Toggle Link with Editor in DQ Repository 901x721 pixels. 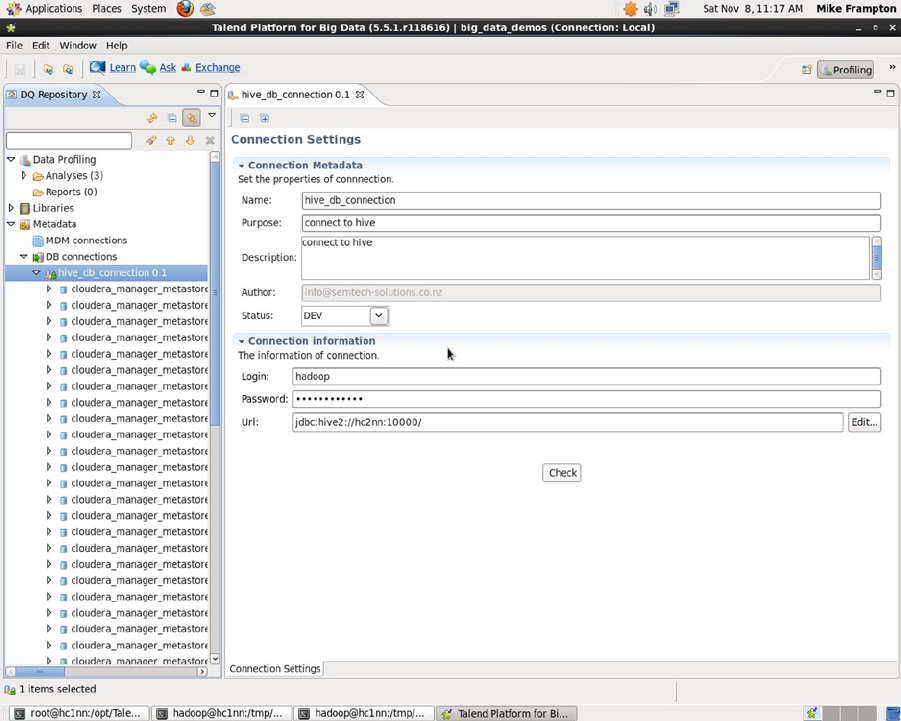click(191, 118)
